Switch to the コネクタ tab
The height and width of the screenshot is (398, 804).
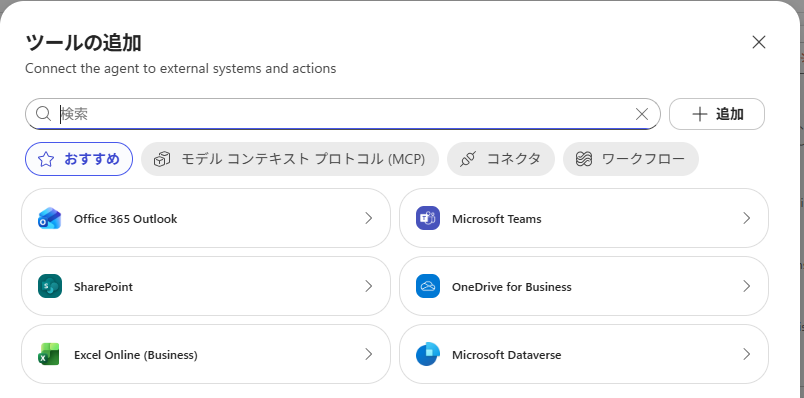click(501, 159)
